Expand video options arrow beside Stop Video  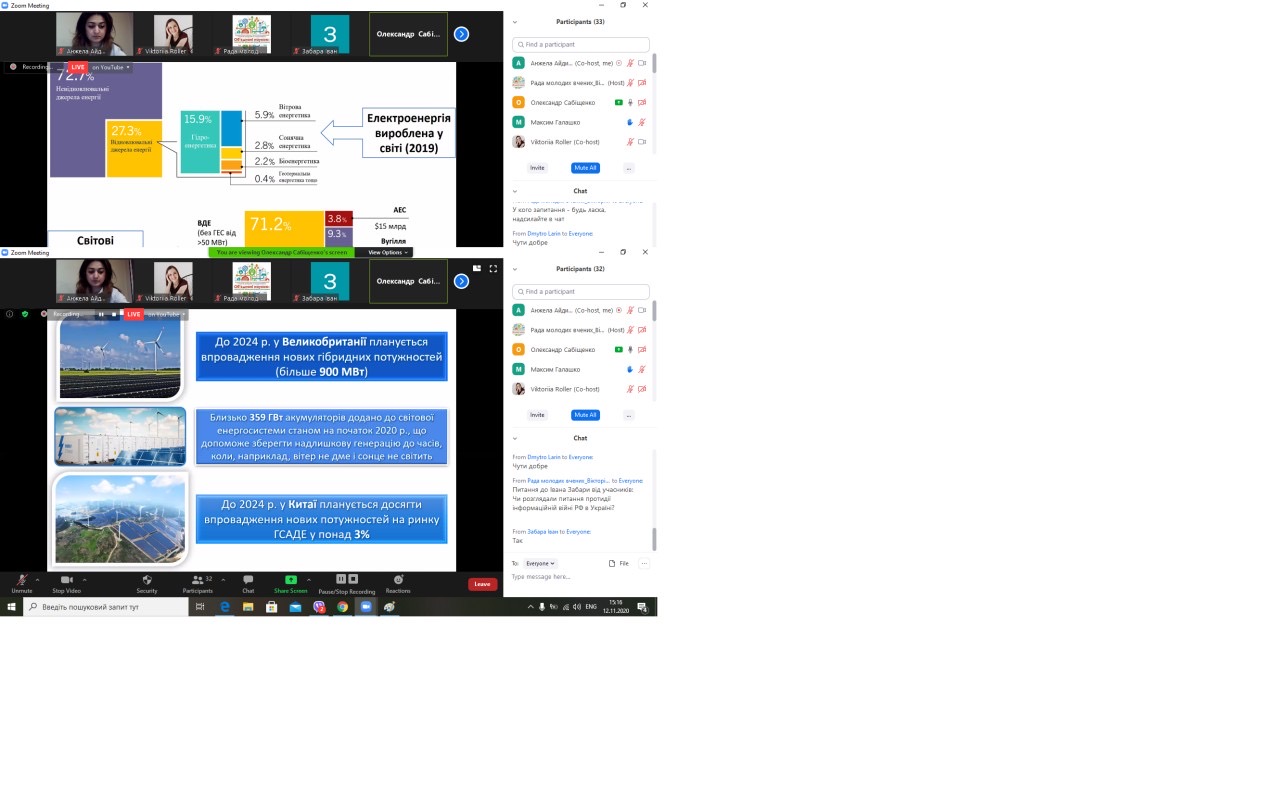pos(84,579)
